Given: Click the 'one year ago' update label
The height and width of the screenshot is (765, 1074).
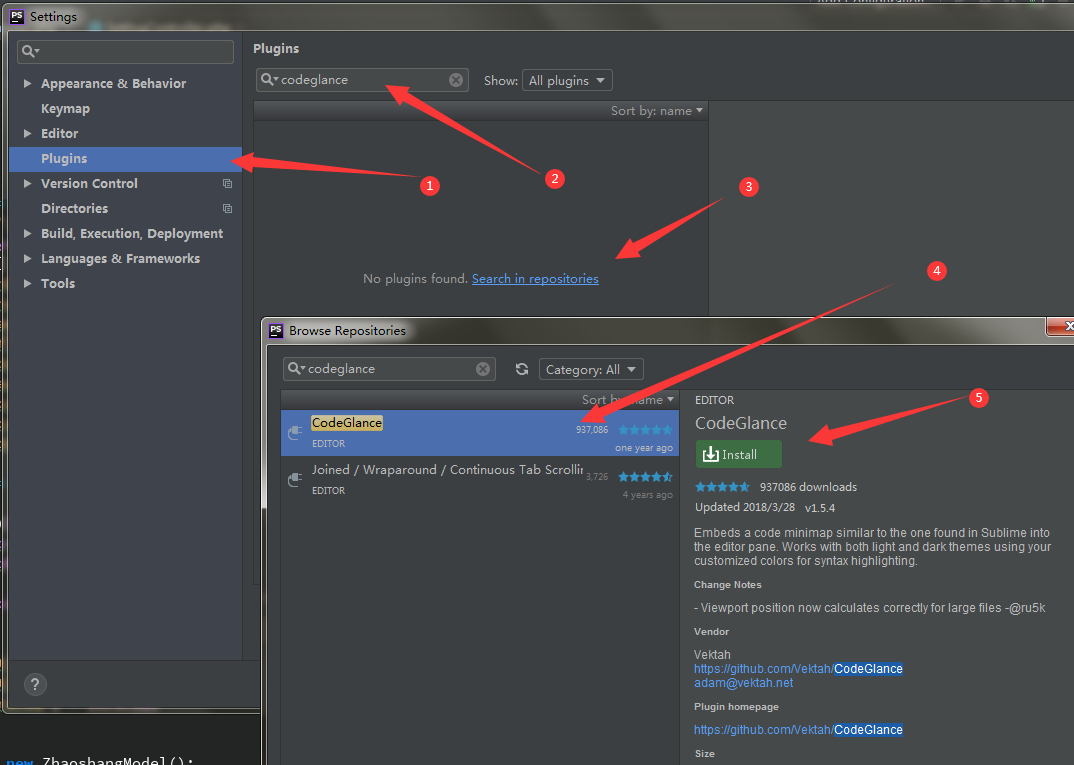Looking at the screenshot, I should [x=644, y=448].
